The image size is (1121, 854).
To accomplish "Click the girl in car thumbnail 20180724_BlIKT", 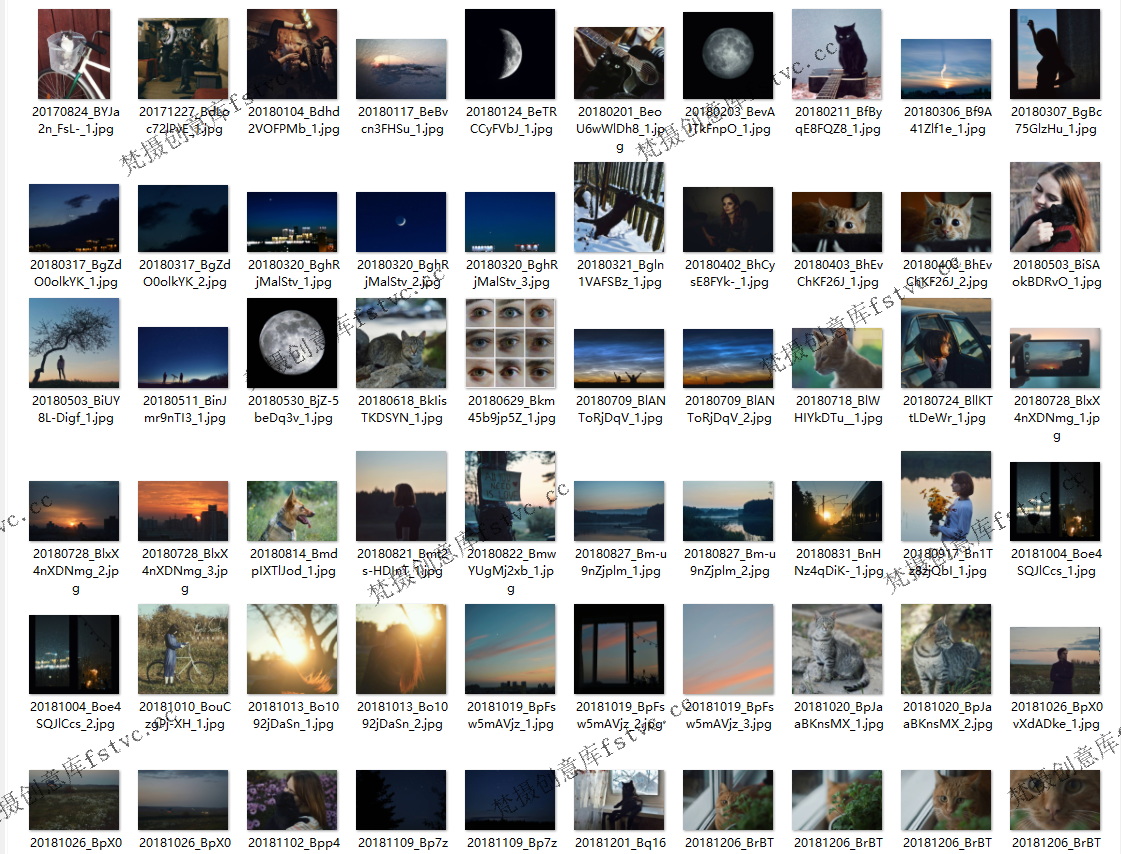I will click(947, 343).
